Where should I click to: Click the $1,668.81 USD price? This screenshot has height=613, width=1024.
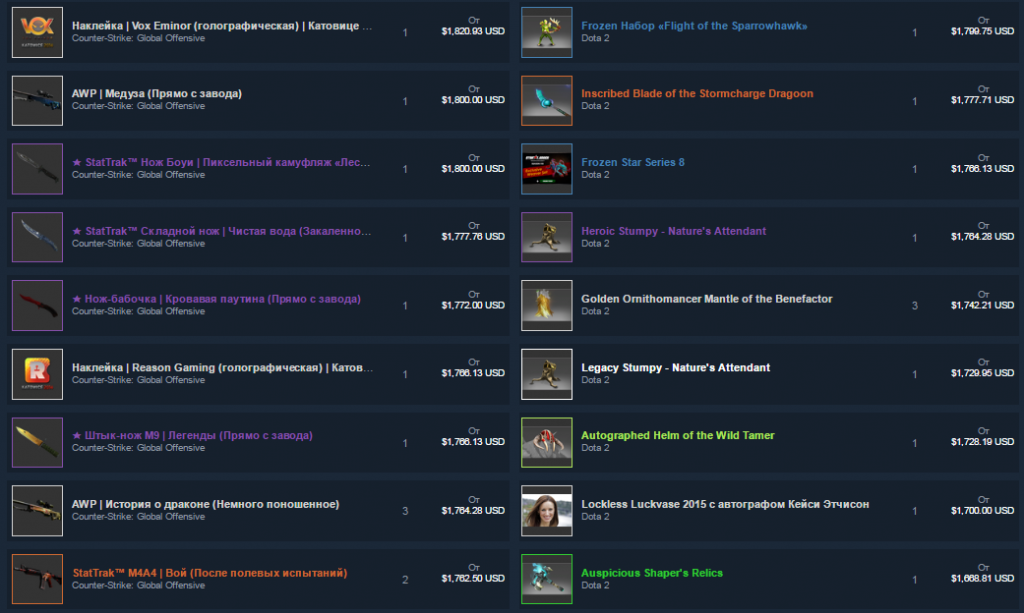tap(982, 578)
